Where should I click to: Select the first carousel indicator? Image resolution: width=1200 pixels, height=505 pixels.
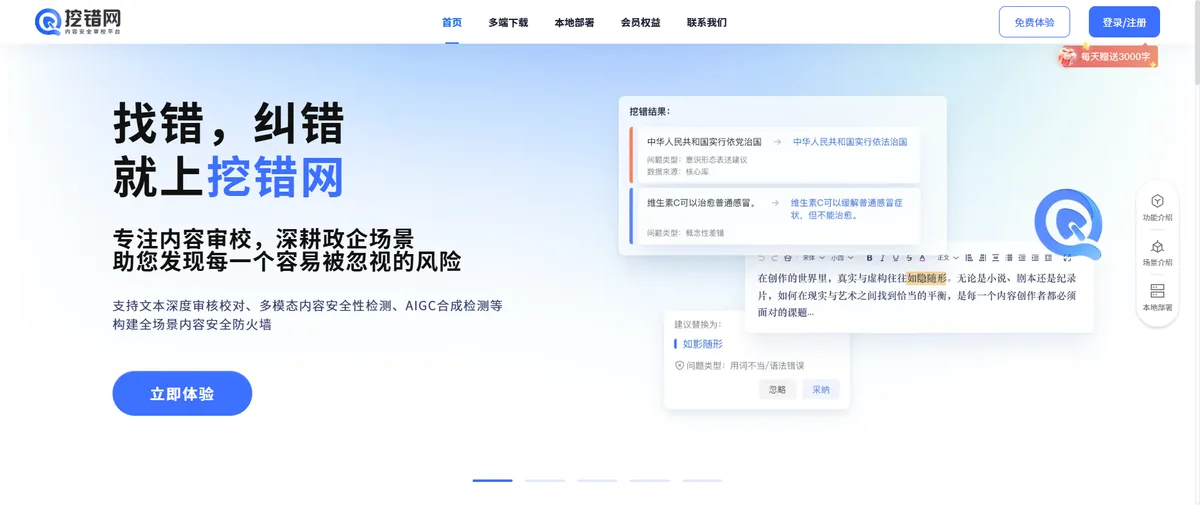[x=492, y=481]
